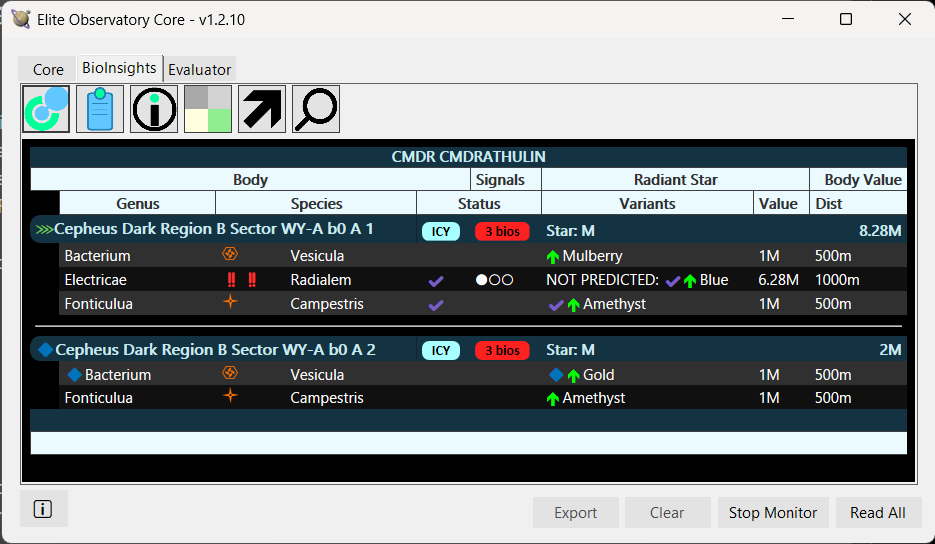This screenshot has width=935, height=544.
Task: Click the magnifying glass search toolbar icon
Action: click(x=316, y=109)
